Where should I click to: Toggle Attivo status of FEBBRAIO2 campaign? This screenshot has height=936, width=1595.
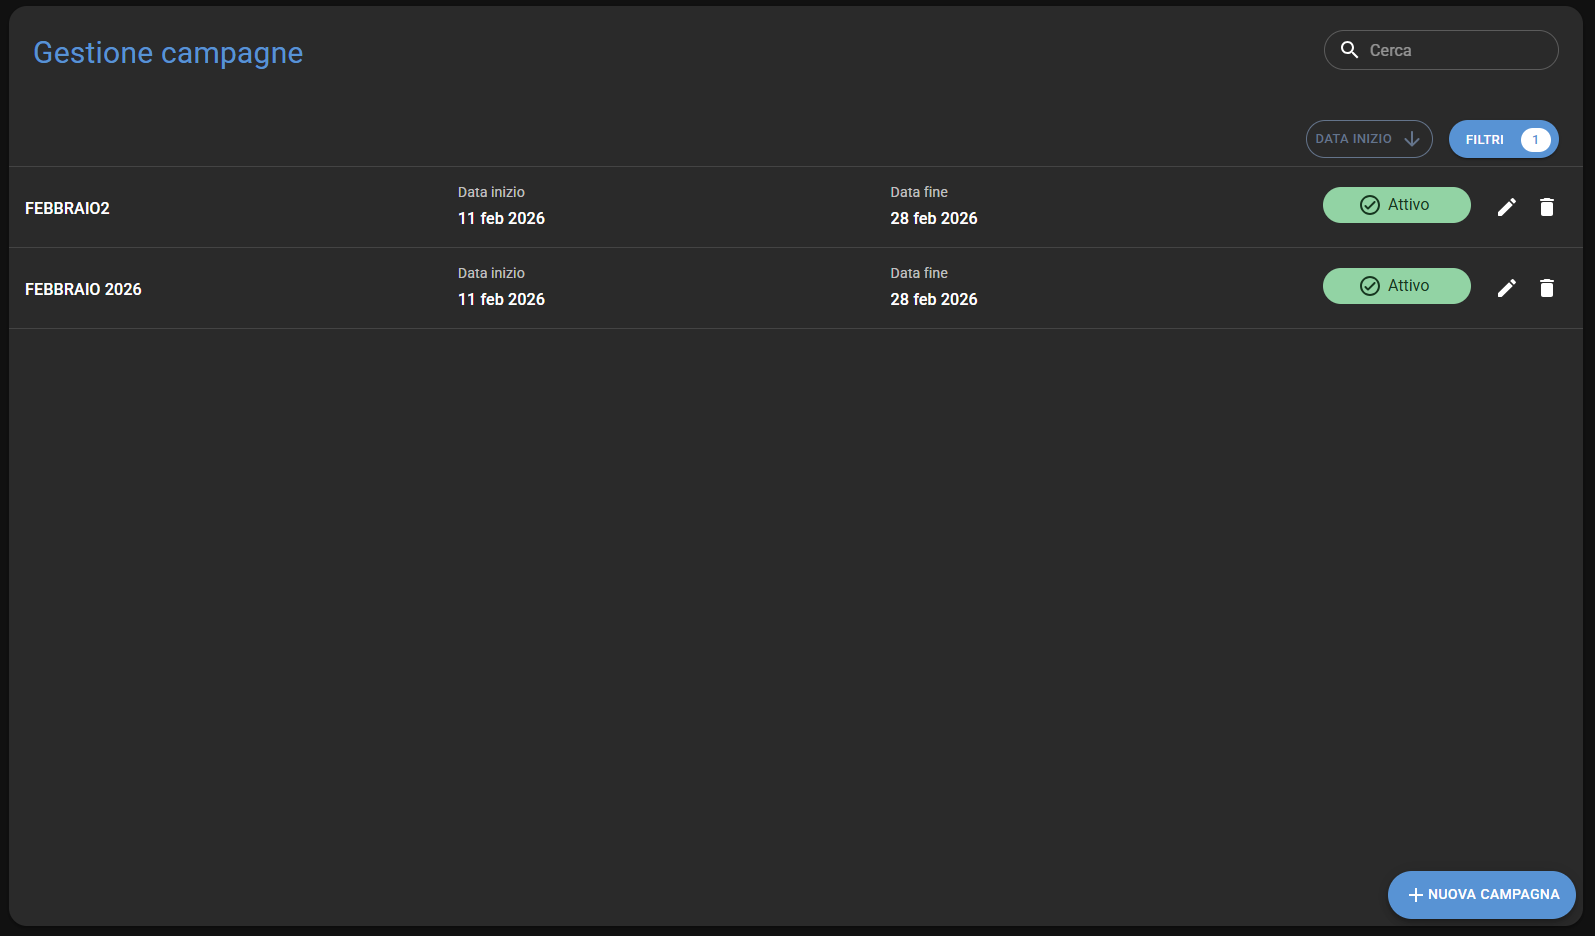(x=1396, y=205)
